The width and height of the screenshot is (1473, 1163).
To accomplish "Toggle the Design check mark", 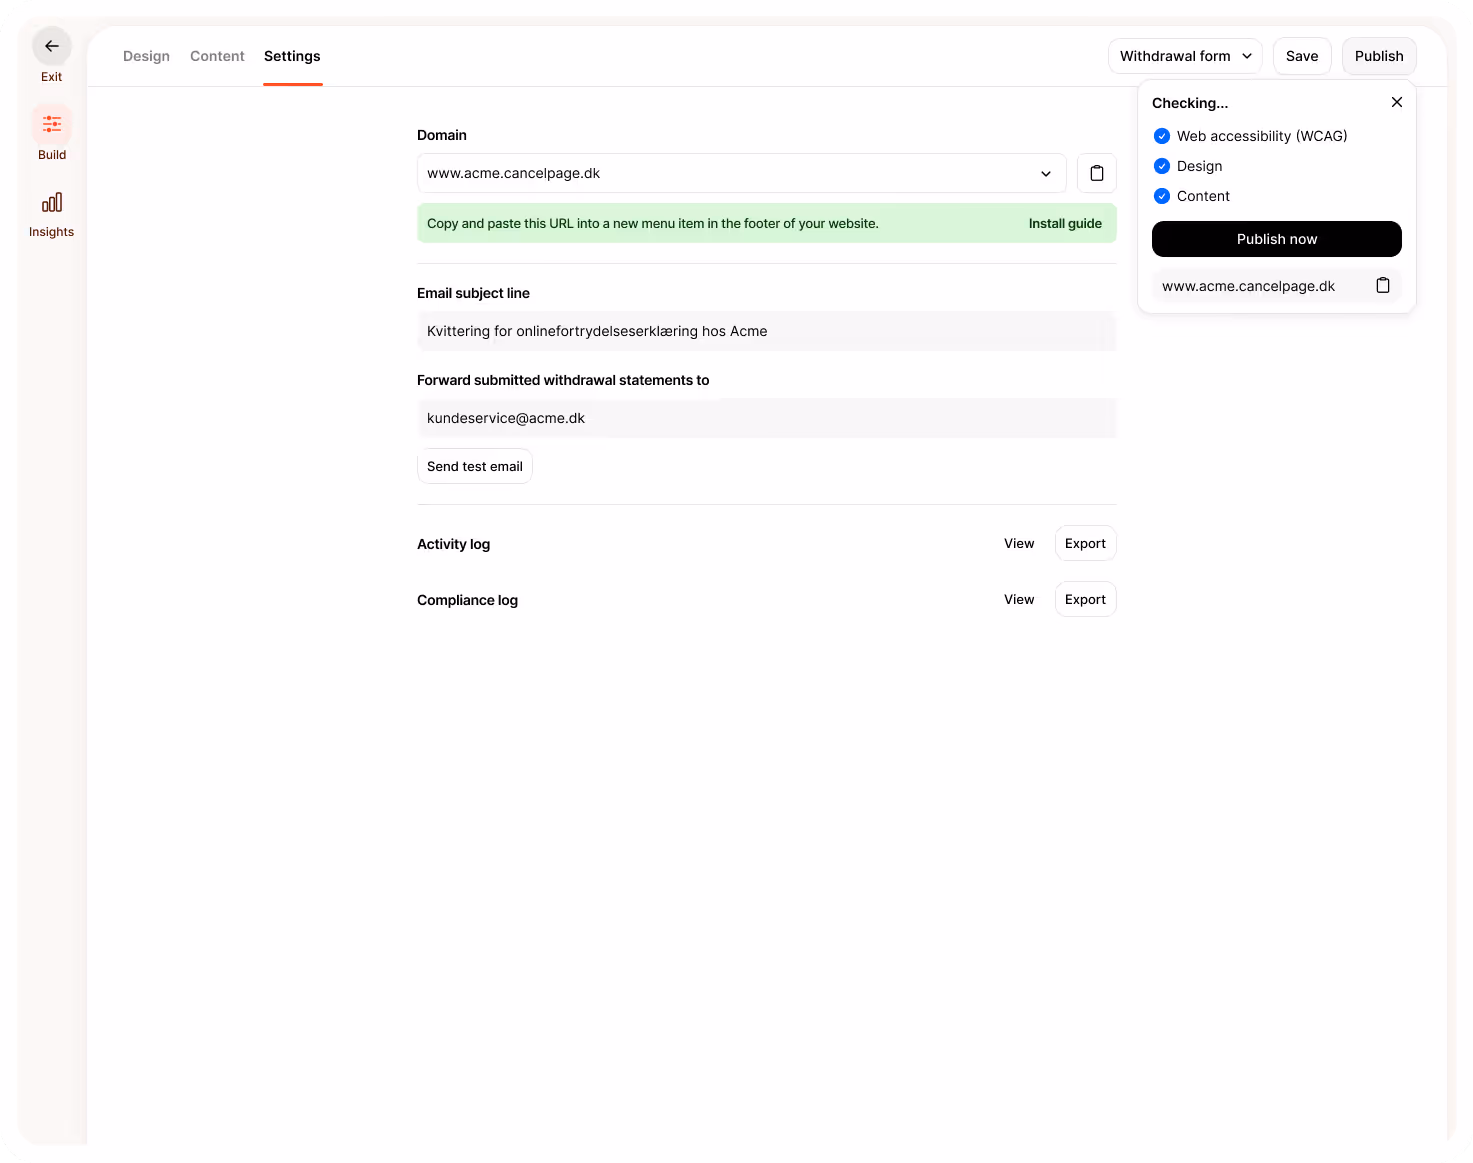I will [1162, 166].
